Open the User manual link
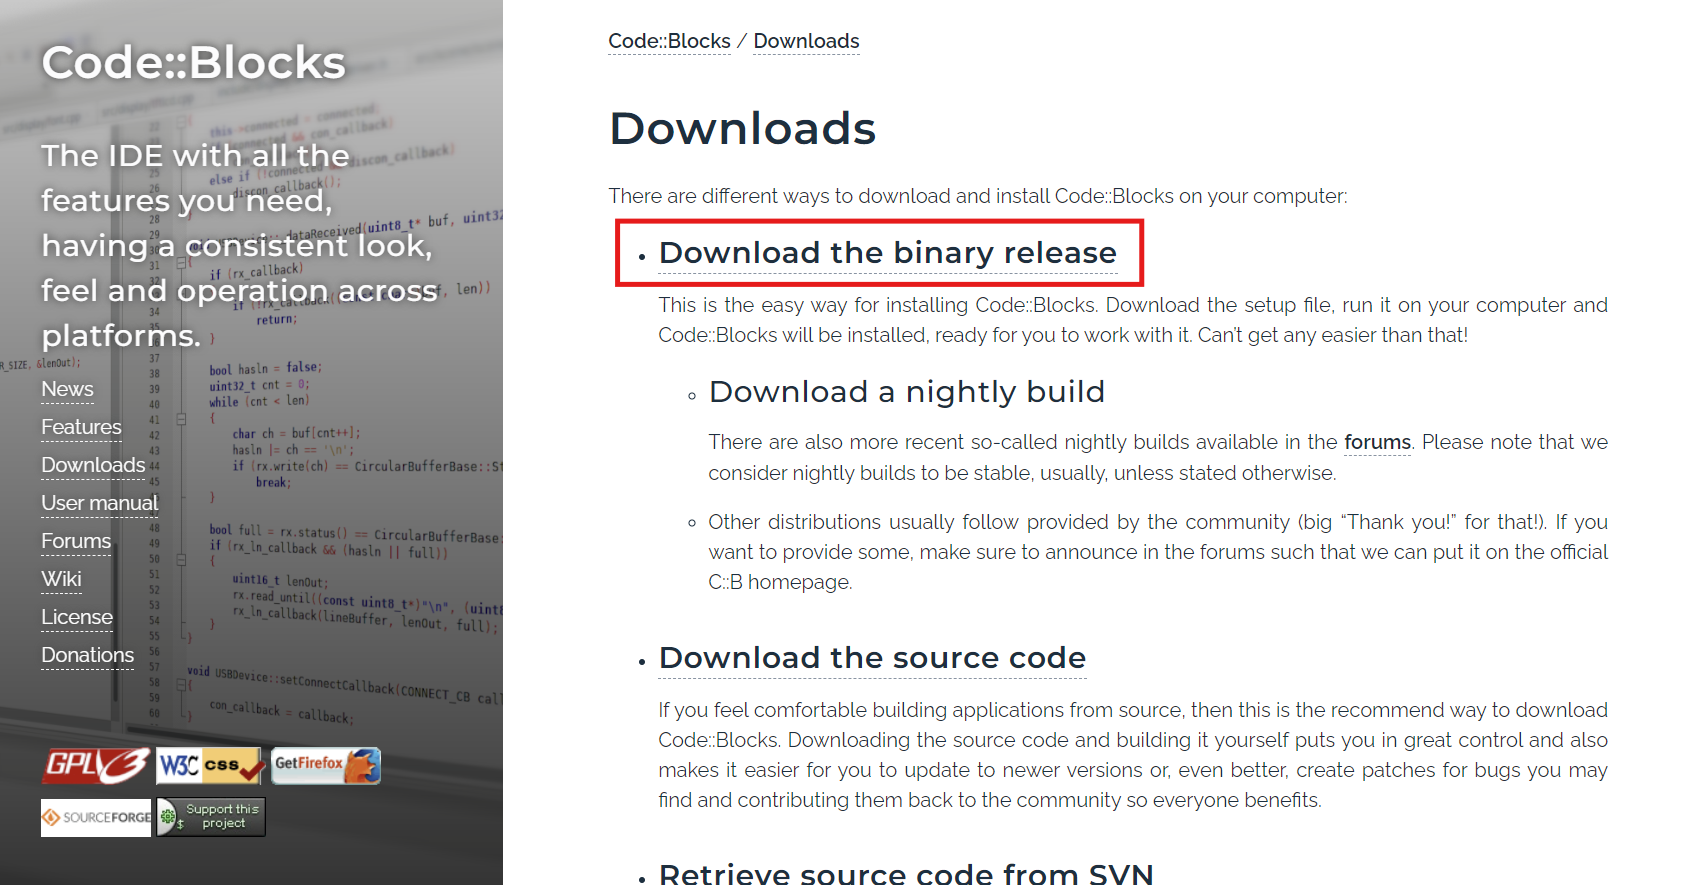This screenshot has height=885, width=1690. [x=99, y=503]
